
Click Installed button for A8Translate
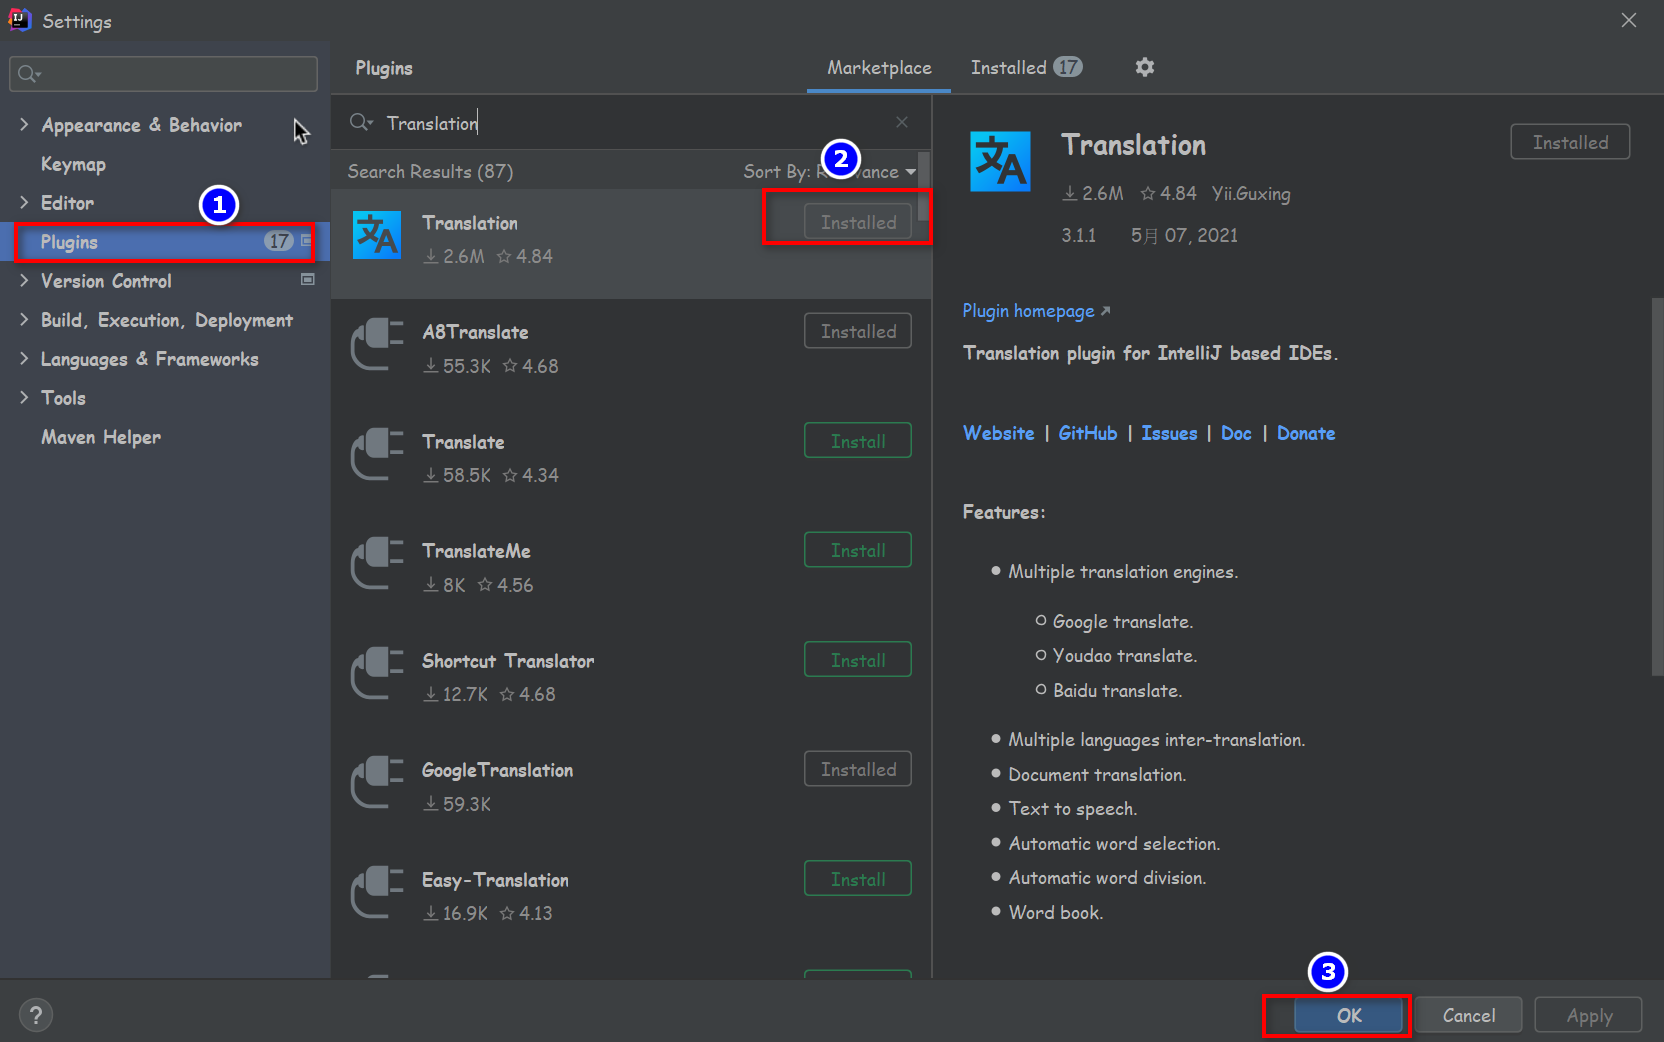858,331
